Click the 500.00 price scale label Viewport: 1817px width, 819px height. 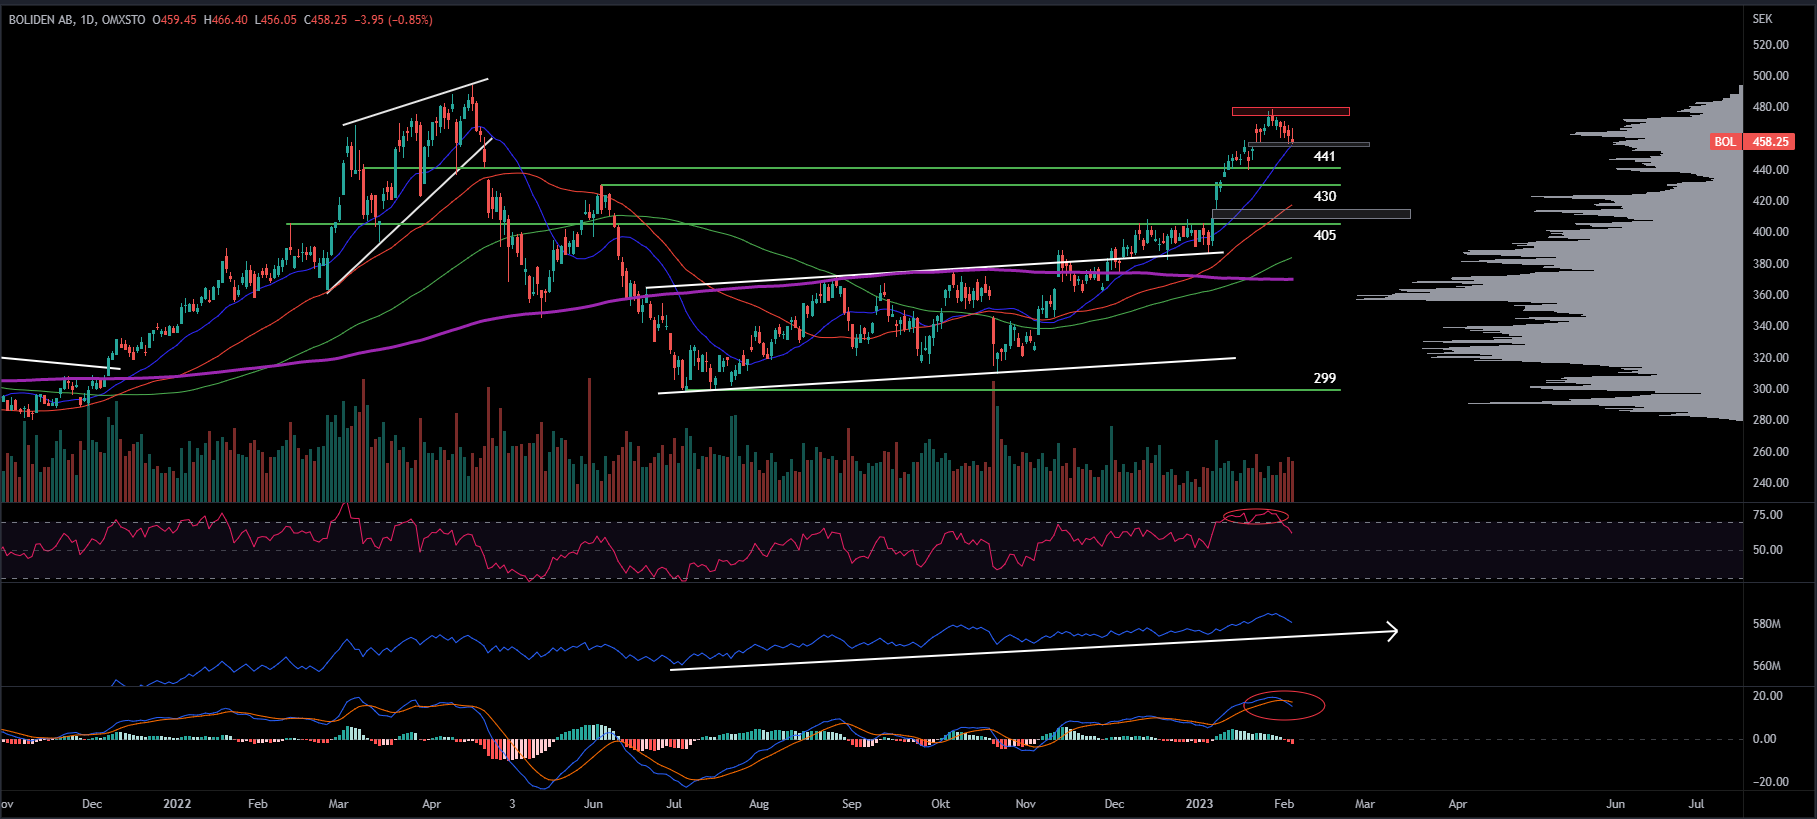1770,76
